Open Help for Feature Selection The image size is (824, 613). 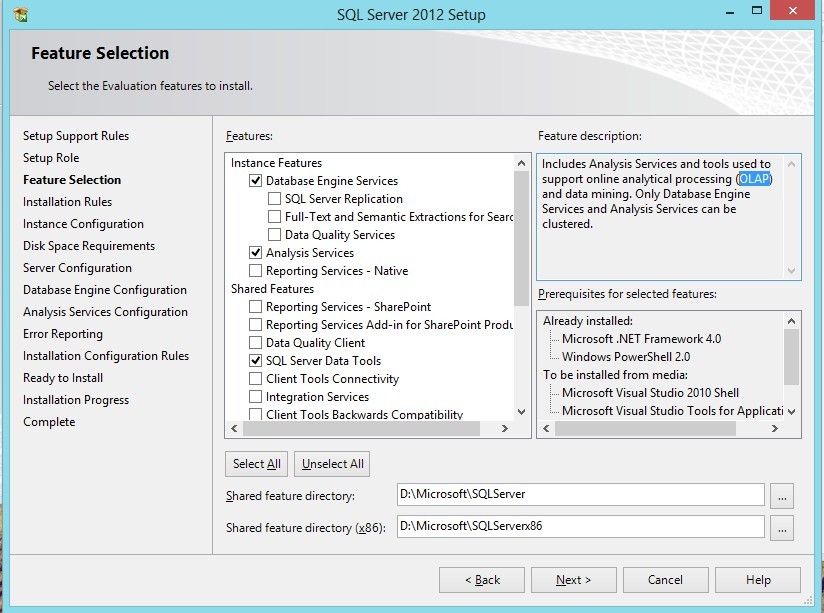(x=758, y=580)
